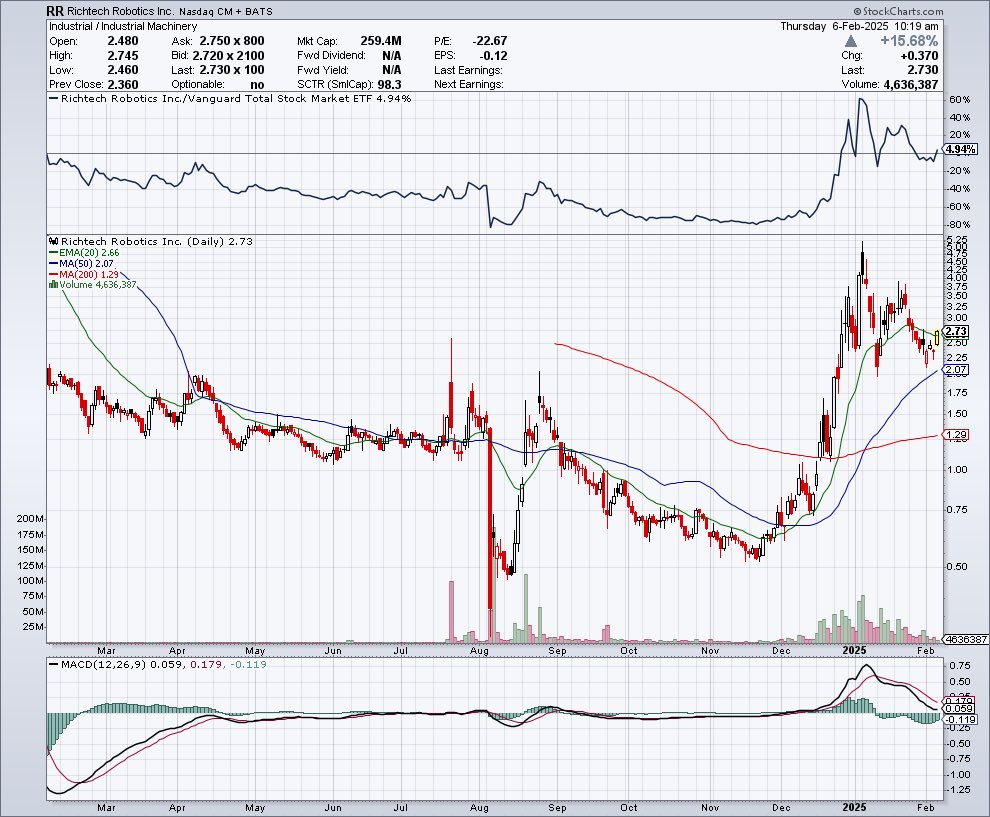Viewport: 990px width, 817px height.
Task: Click the 100M label on the volume scale
Action: (31, 581)
